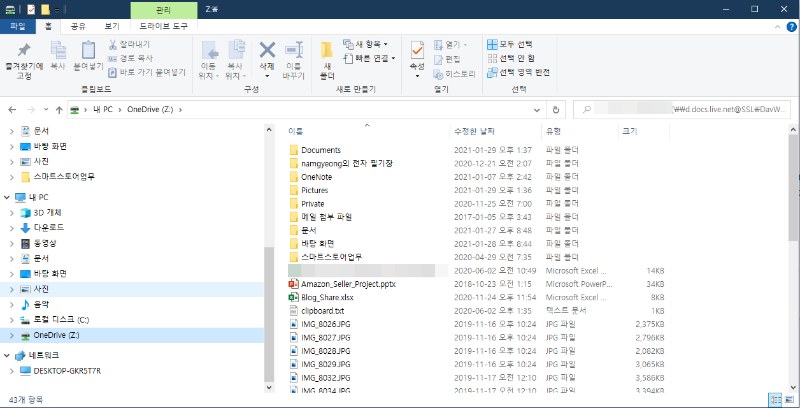
Task: Open the 공유 ribbon tab
Action: tap(79, 26)
